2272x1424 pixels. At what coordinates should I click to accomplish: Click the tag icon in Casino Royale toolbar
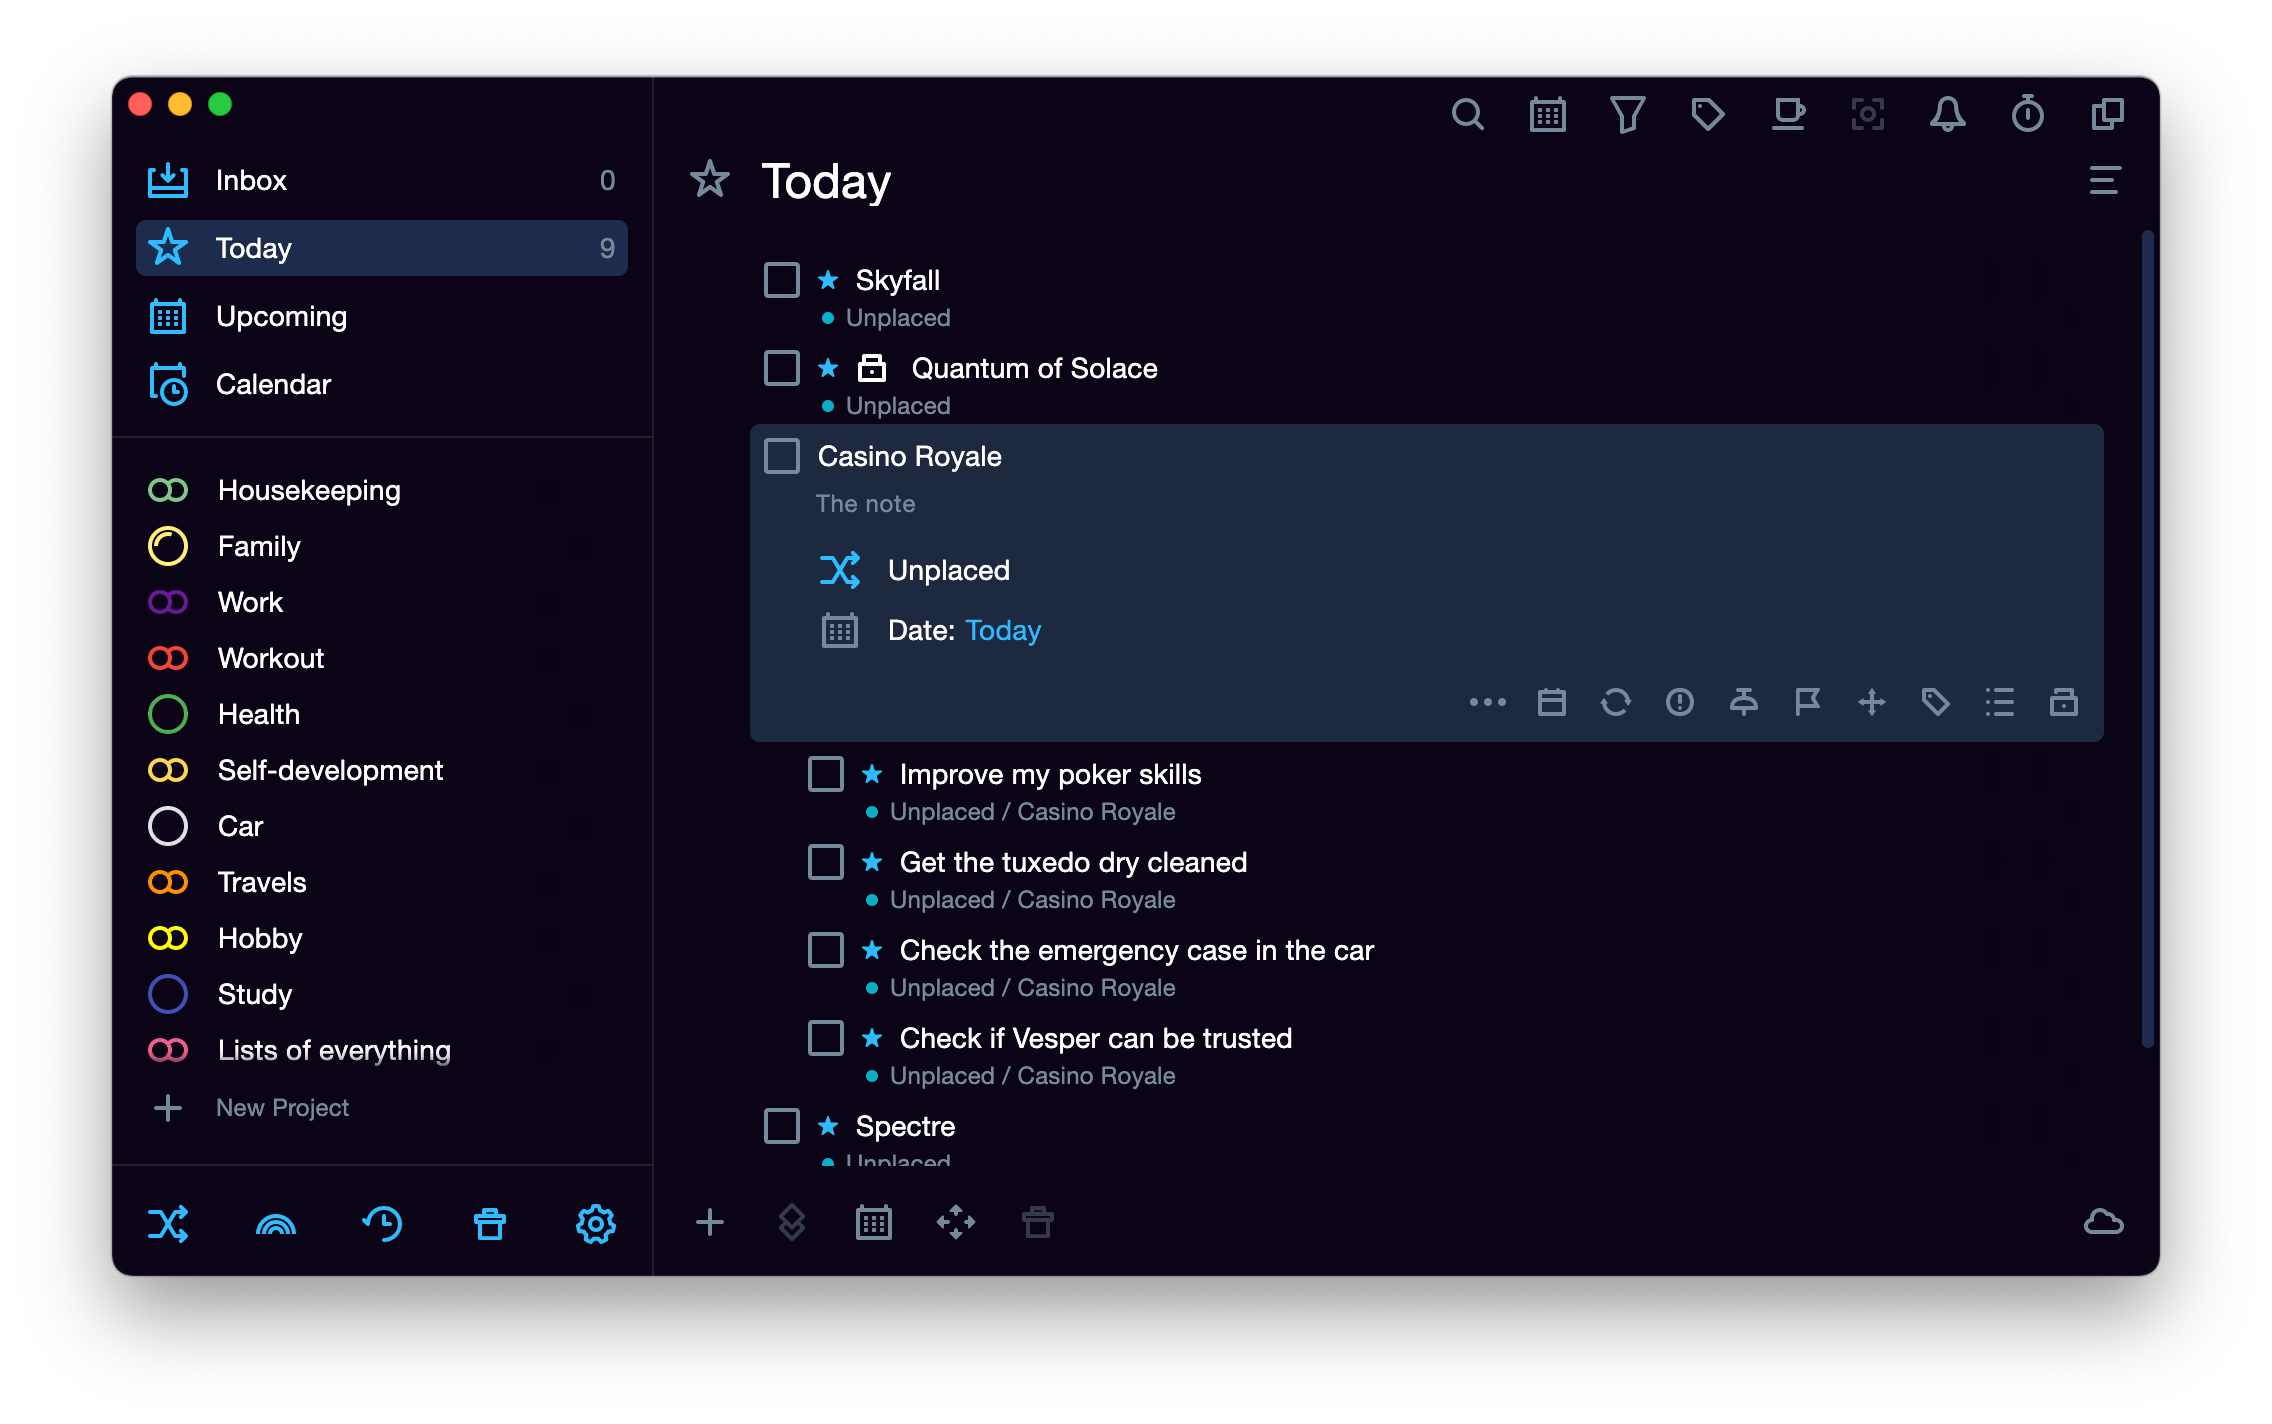pyautogui.click(x=1935, y=703)
